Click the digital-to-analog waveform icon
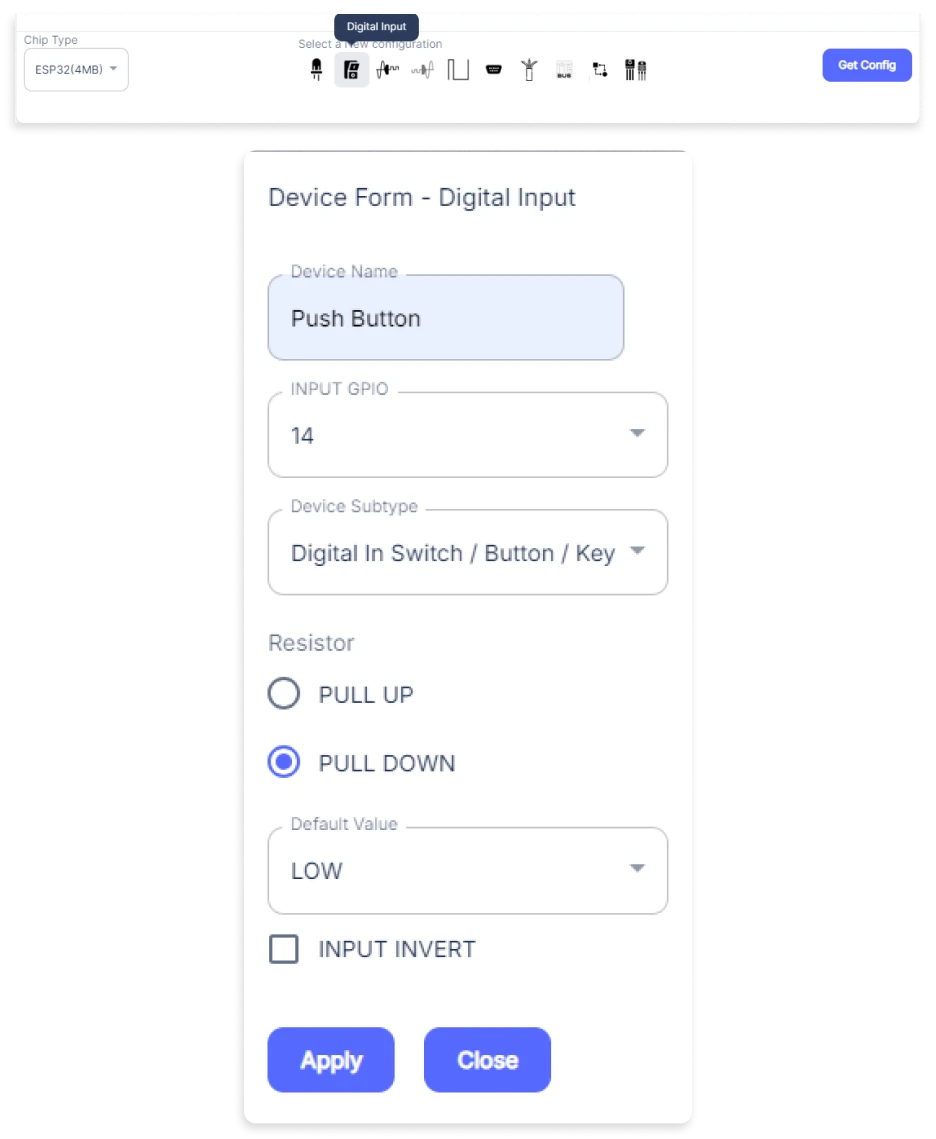This screenshot has width=936, height=1139. pos(423,70)
